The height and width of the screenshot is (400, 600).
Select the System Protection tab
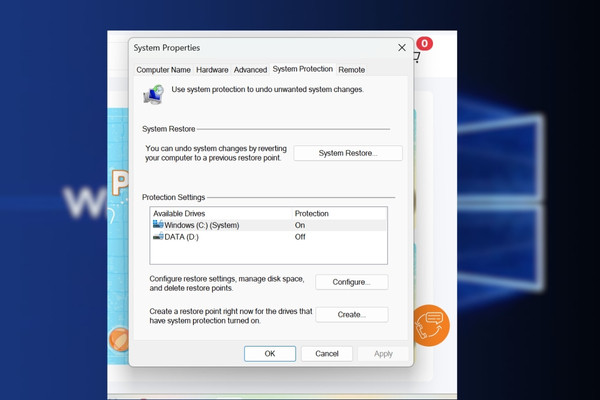tap(303, 69)
